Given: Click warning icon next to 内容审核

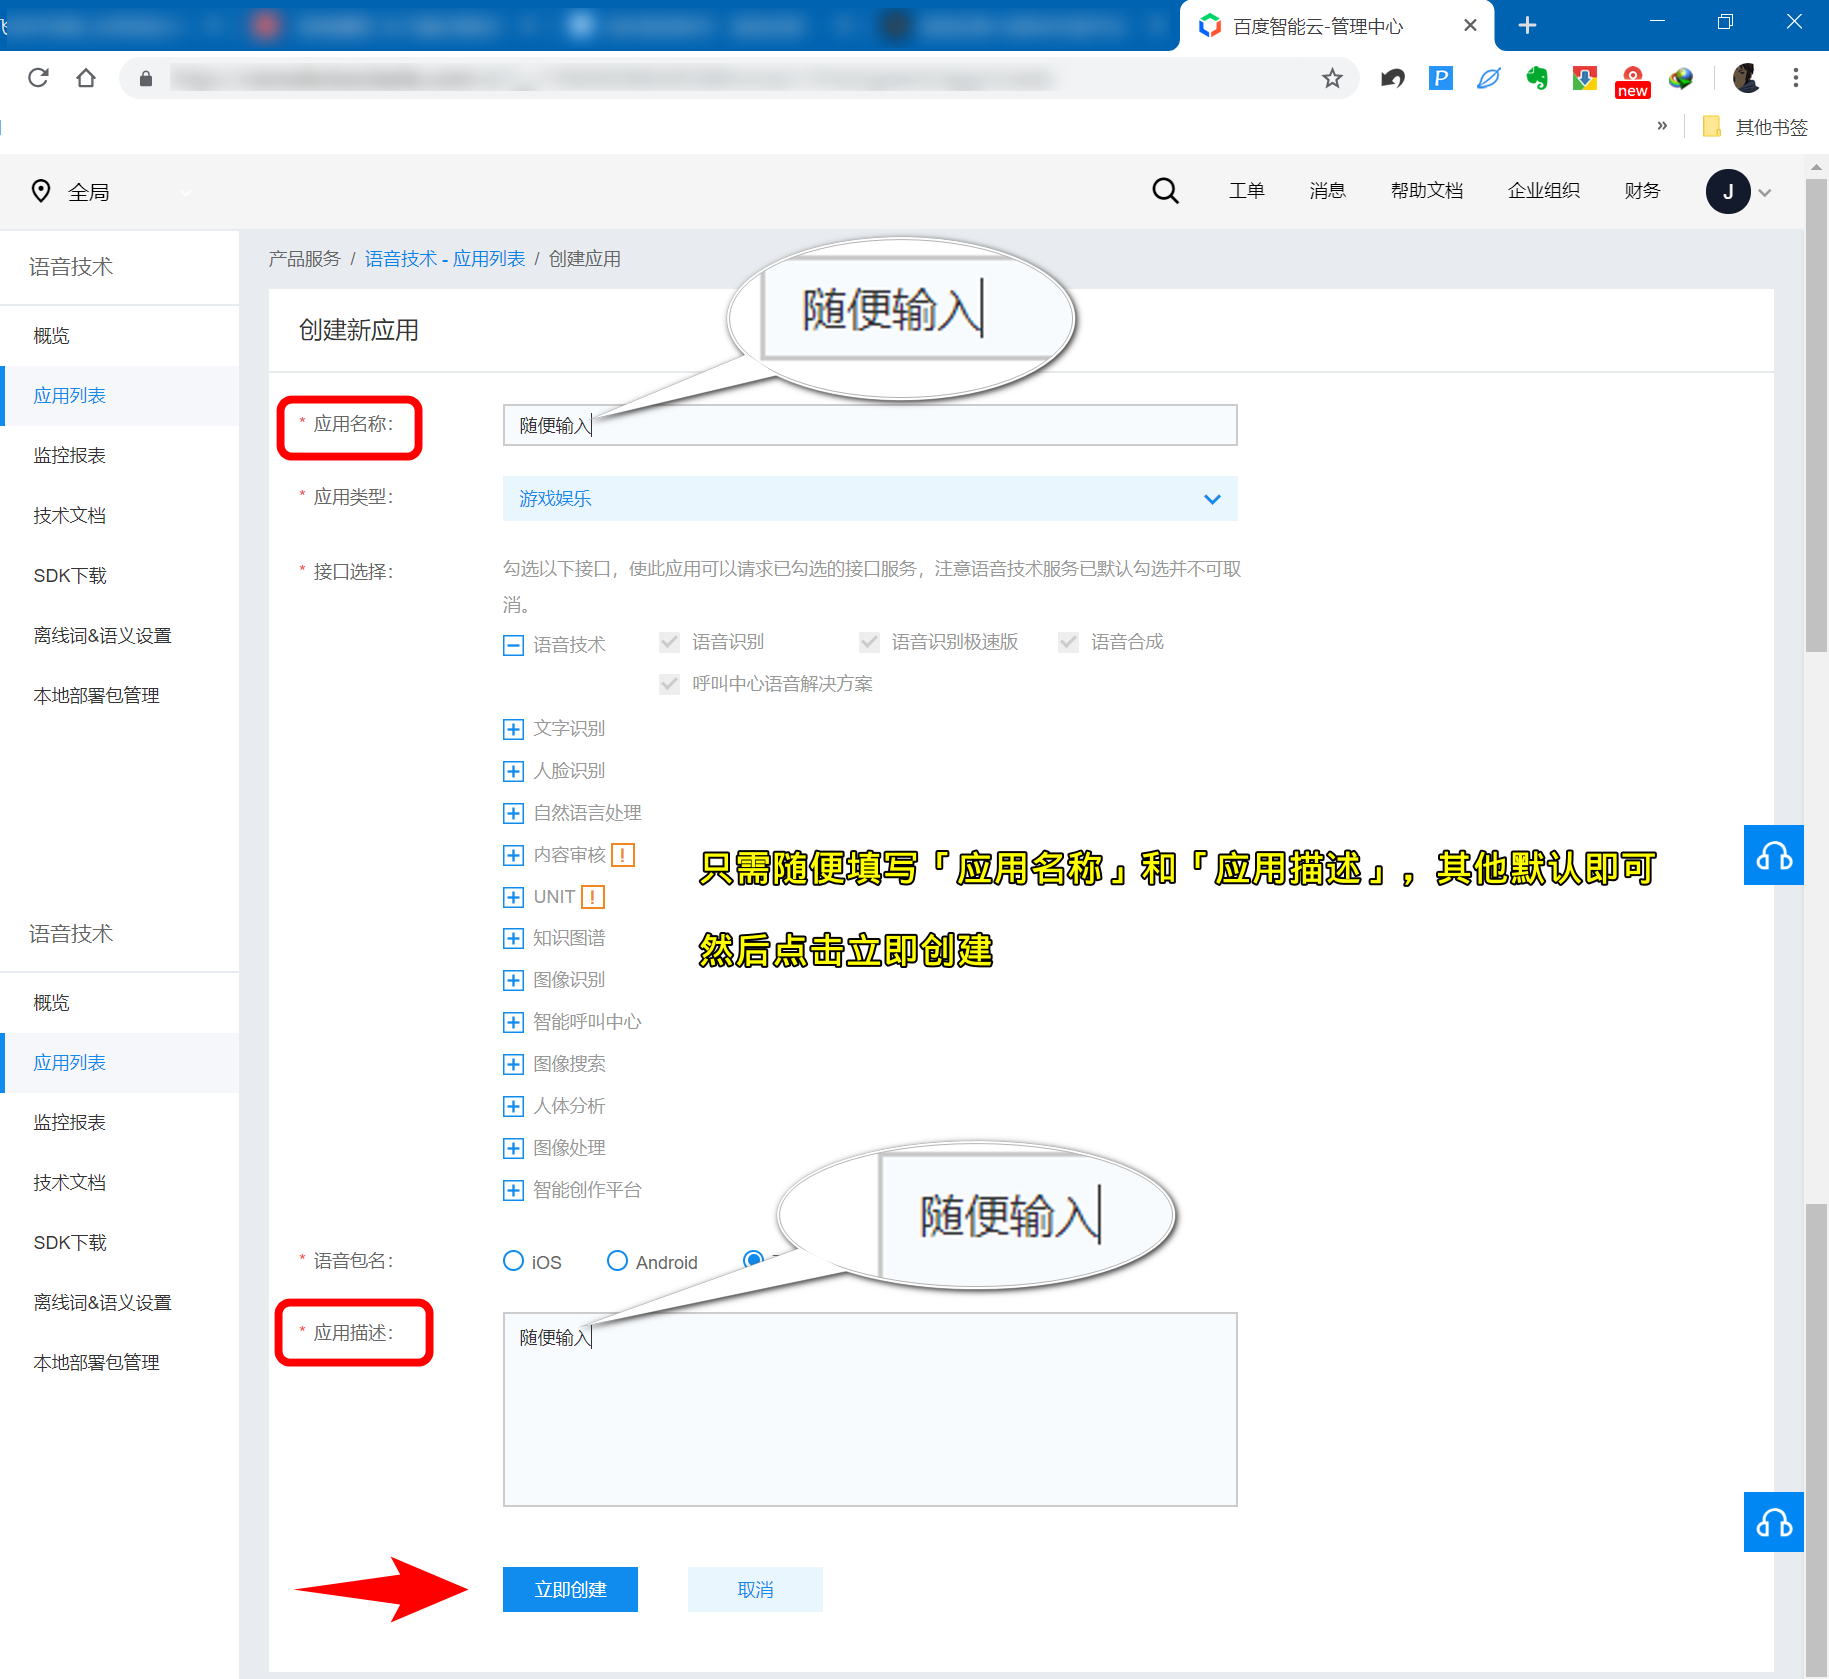Looking at the screenshot, I should pos(623,855).
